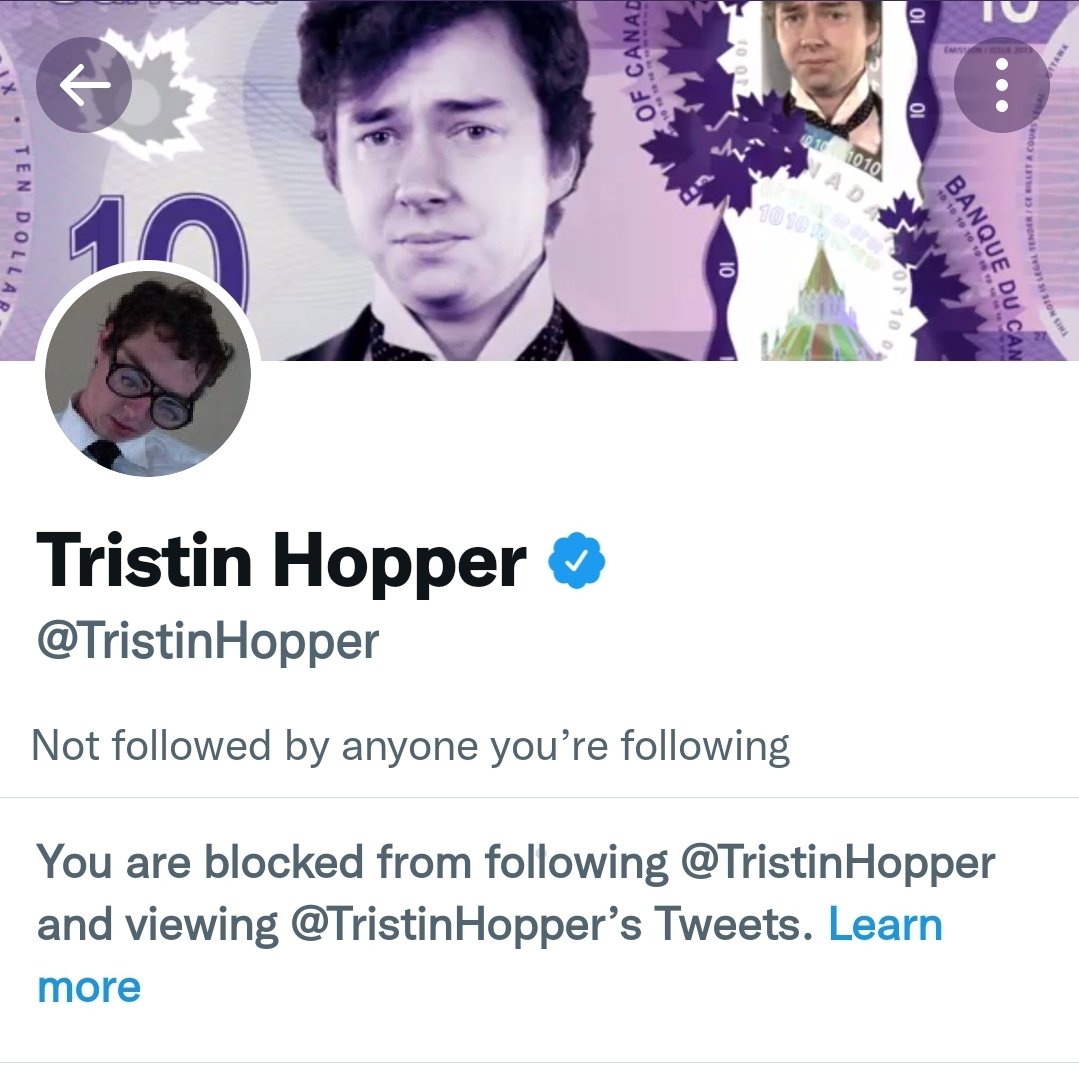Click the 'BANQUE DU CANADA' banner text
The height and width of the screenshot is (1071, 1079).
click(x=985, y=265)
